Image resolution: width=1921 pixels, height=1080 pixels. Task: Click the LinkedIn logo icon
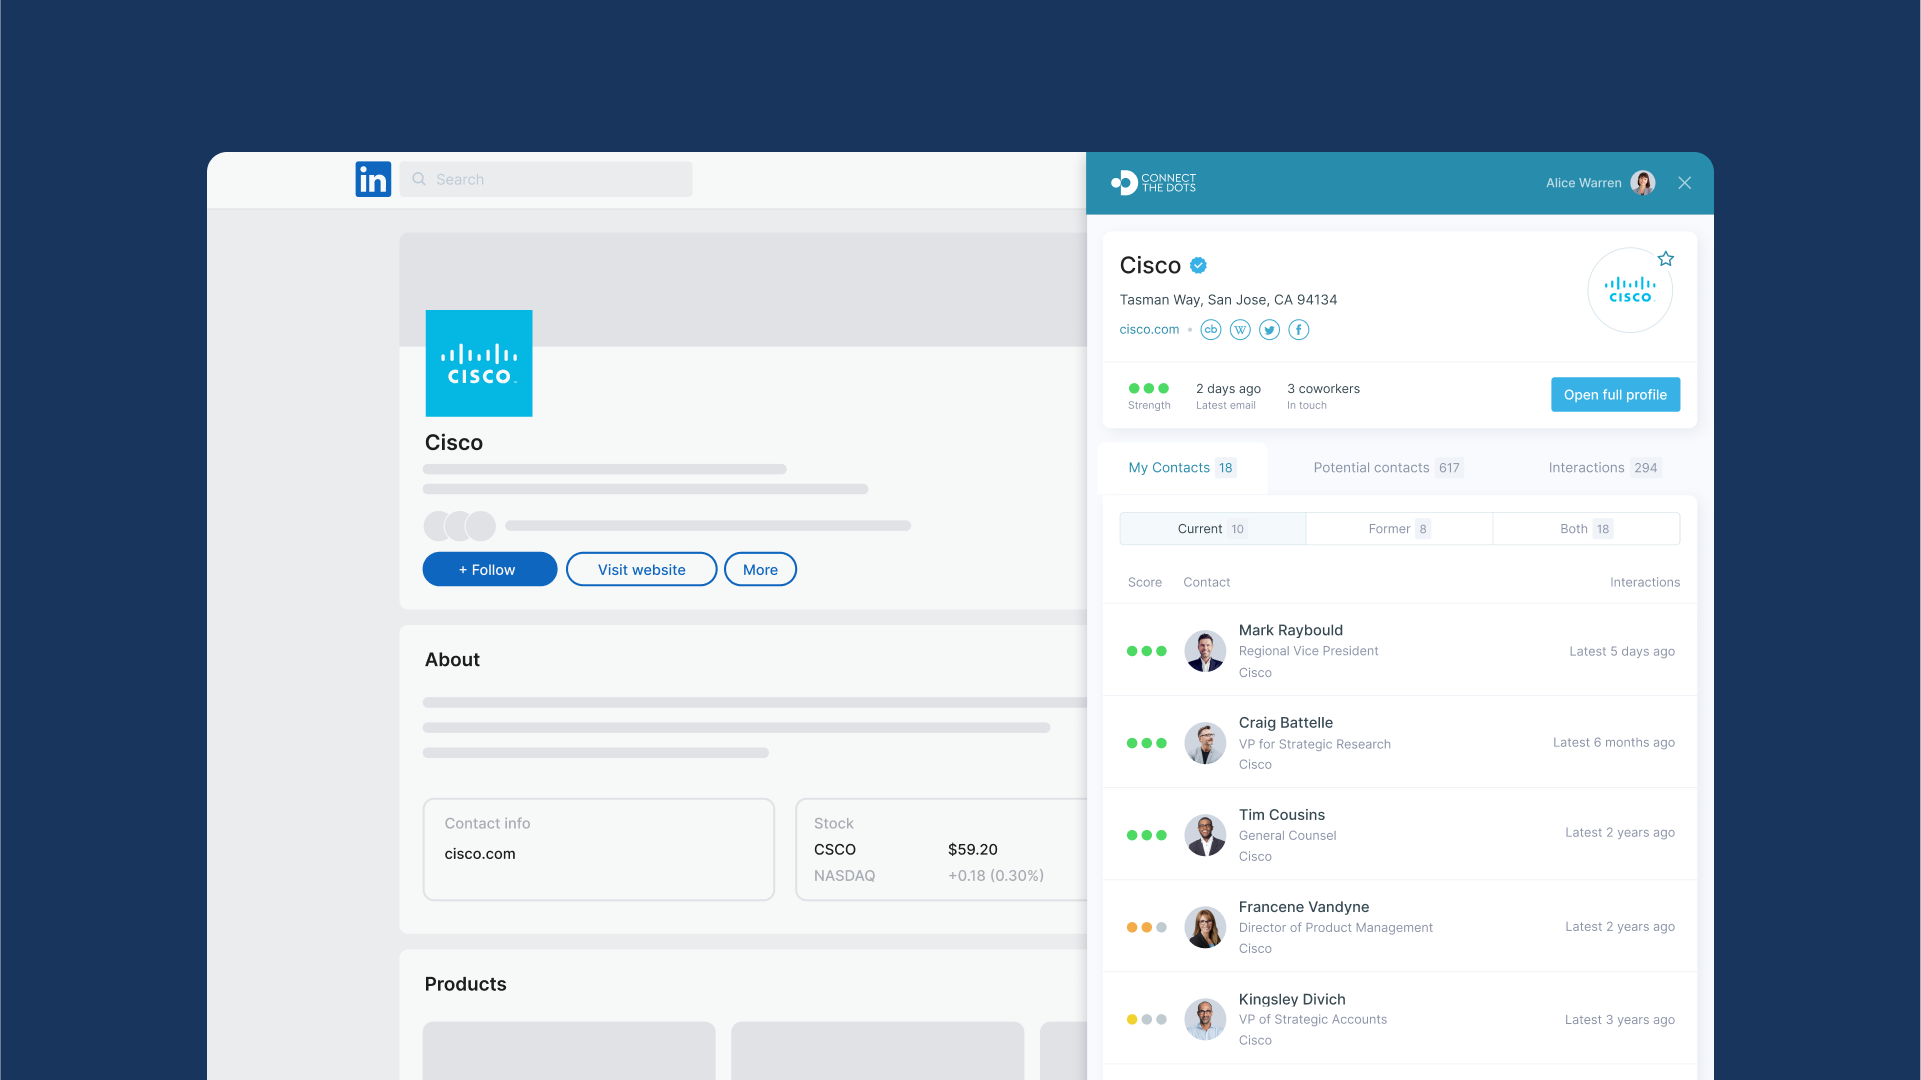[x=373, y=180]
